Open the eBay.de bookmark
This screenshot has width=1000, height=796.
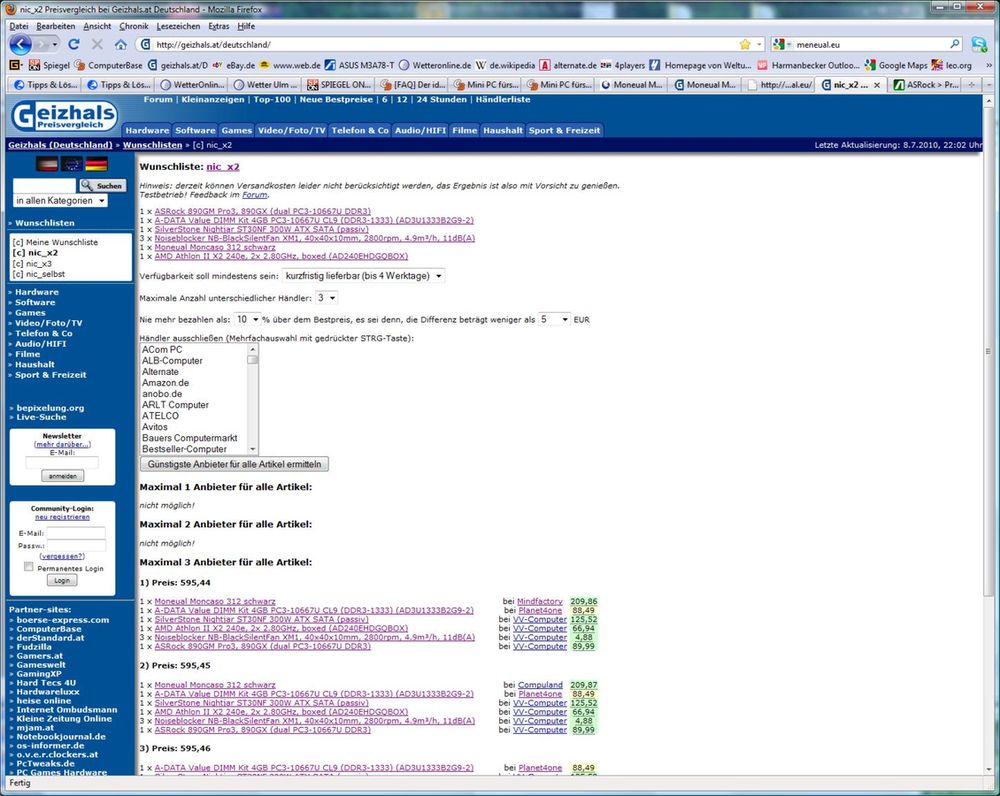pos(233,65)
